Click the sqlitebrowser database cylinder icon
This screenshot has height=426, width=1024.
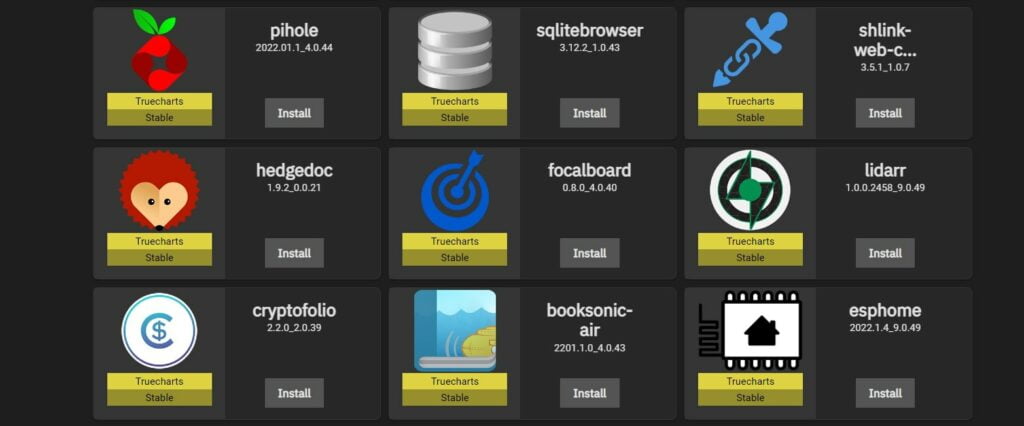pos(455,50)
